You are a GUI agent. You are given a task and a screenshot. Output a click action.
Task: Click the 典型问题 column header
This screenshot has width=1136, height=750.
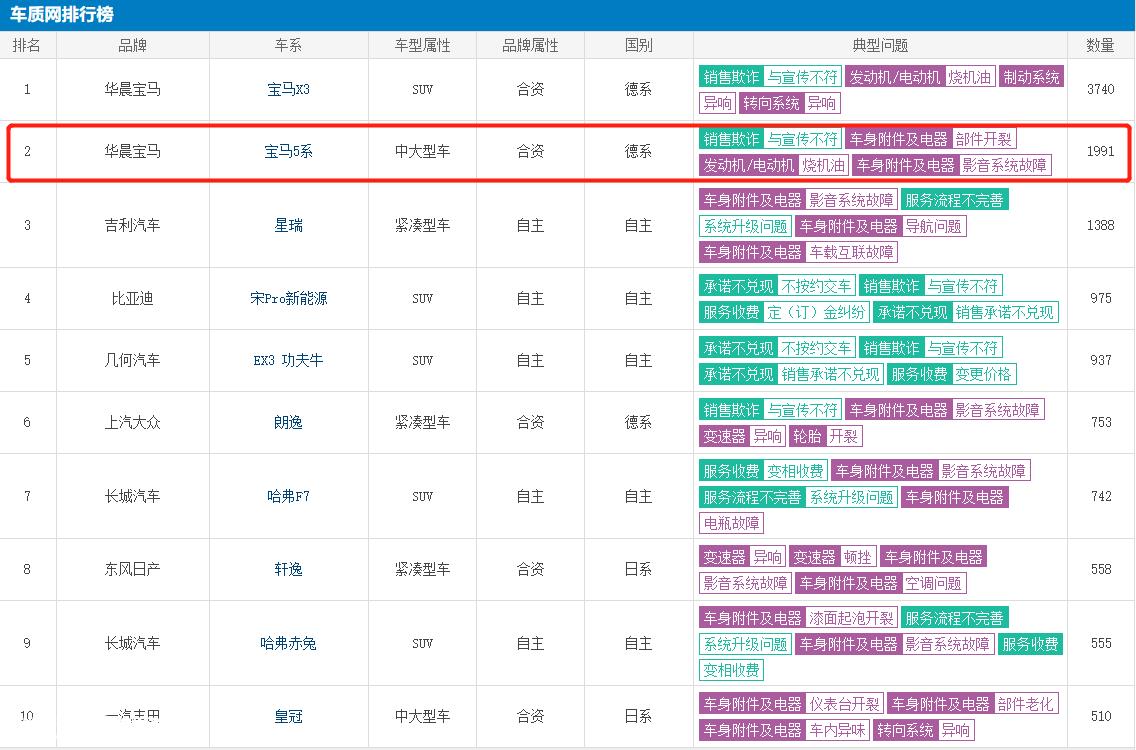[880, 45]
